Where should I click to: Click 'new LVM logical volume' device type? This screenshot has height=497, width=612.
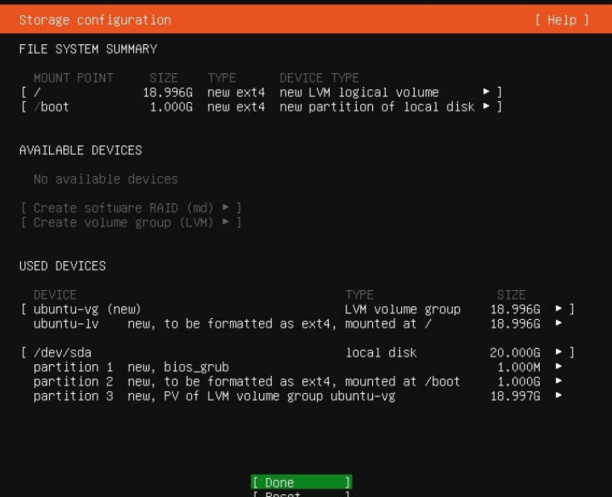click(x=359, y=92)
